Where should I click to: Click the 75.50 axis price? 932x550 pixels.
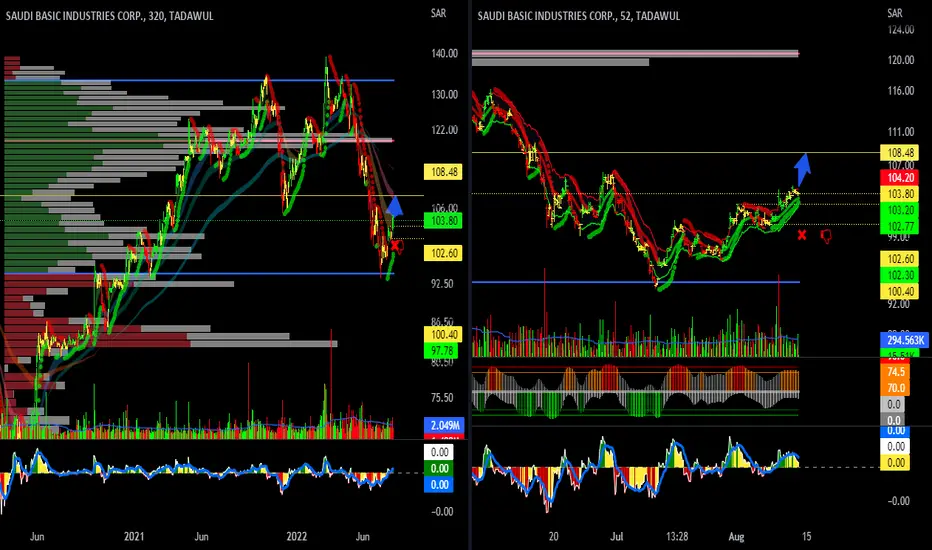coord(442,397)
